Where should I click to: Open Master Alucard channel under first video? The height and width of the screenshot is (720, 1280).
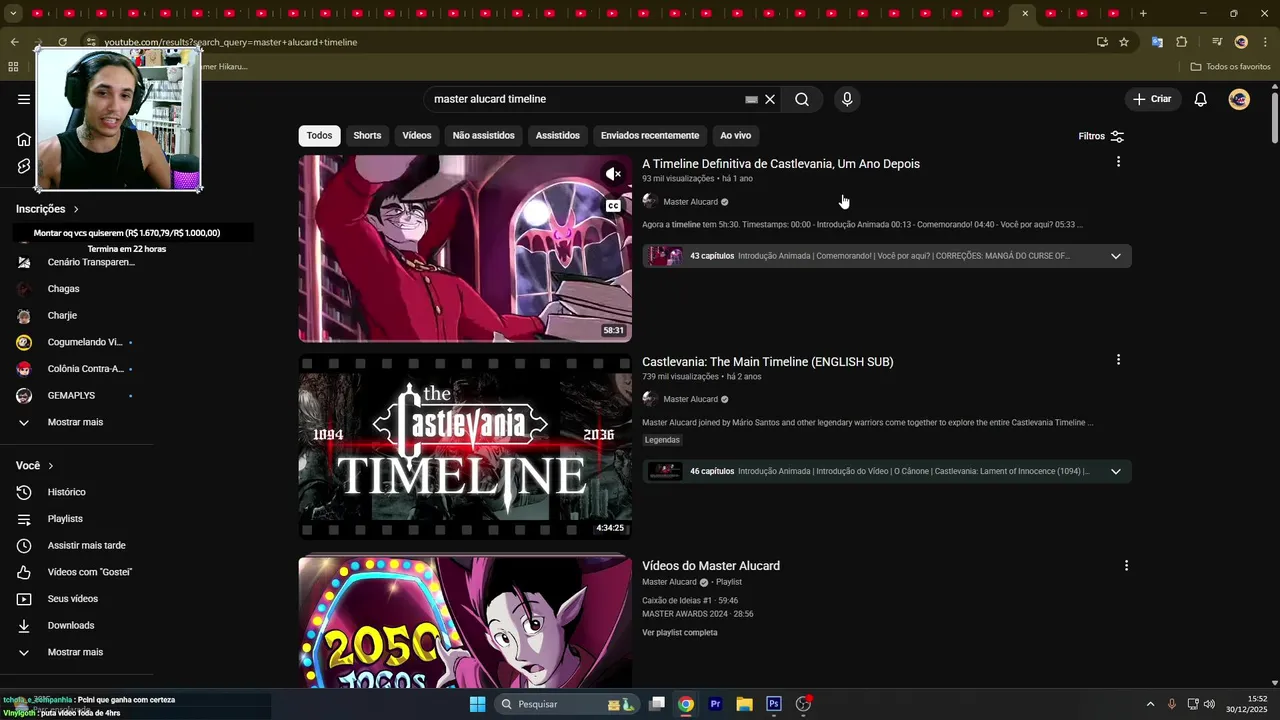tap(690, 202)
